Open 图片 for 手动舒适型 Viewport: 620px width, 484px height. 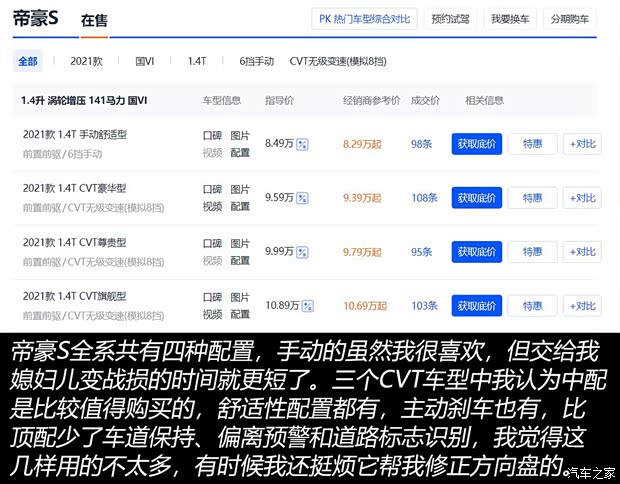(x=240, y=136)
